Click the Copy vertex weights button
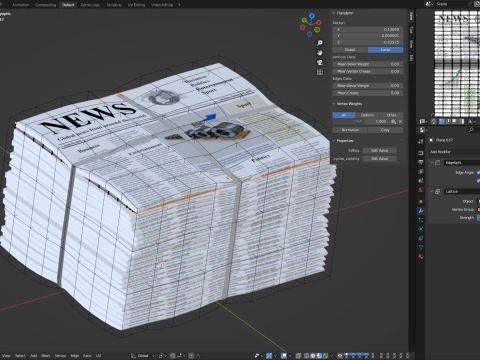The width and height of the screenshot is (480, 360). click(x=385, y=130)
